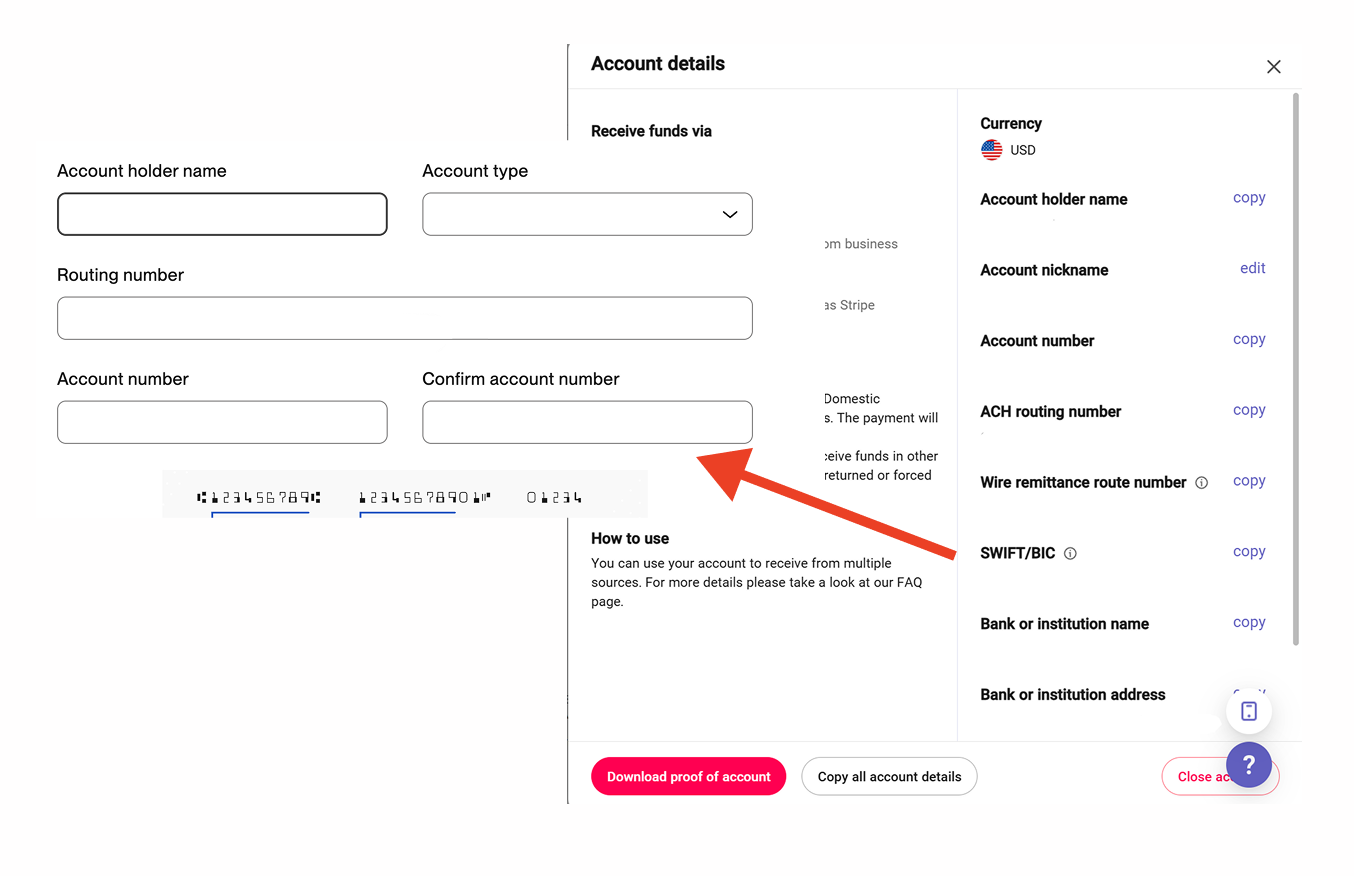Close the Account details panel
Screen dimensions: 1354x876
tap(1273, 67)
